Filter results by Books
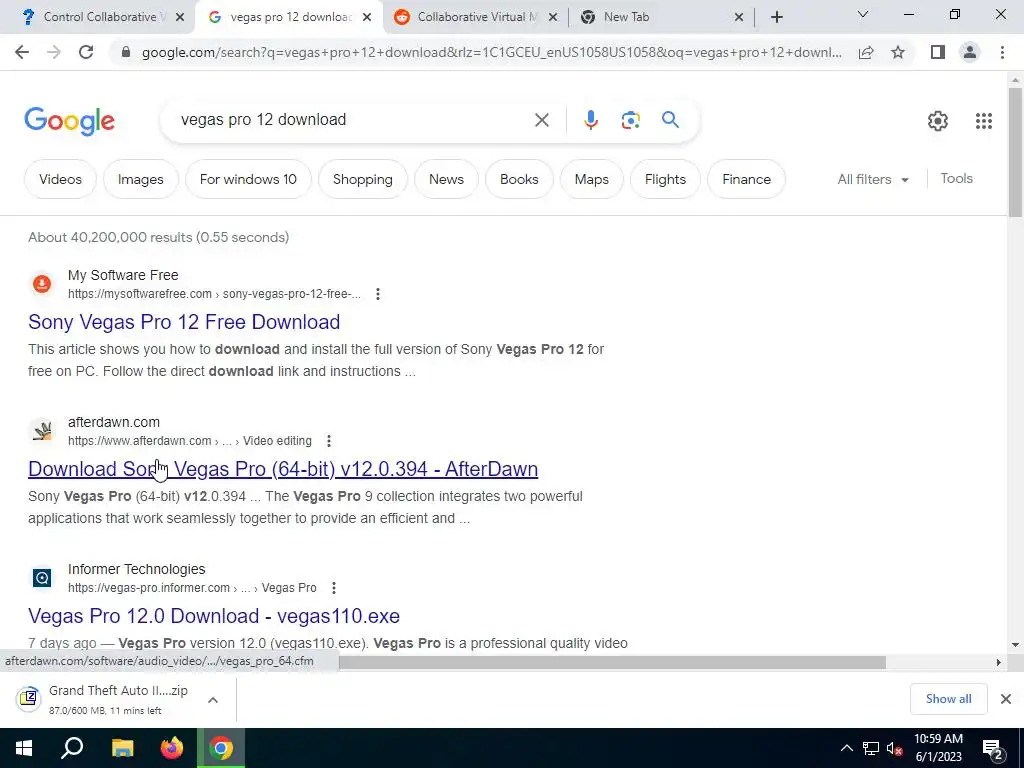Viewport: 1024px width, 768px height. (519, 179)
